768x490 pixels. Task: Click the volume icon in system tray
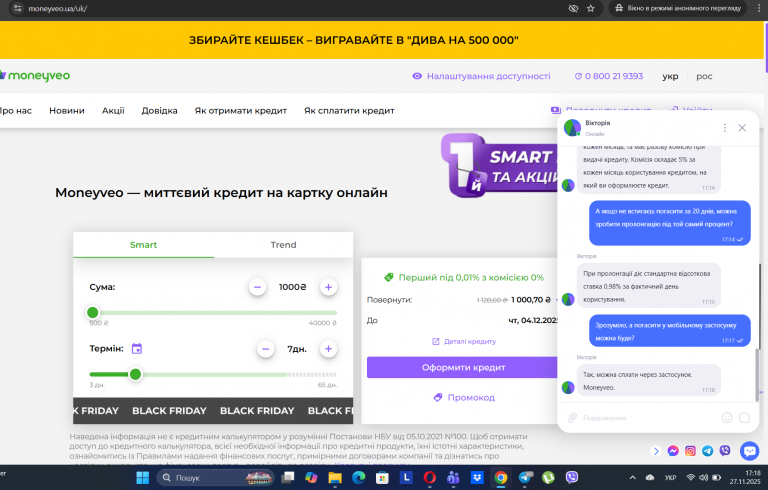pos(704,478)
